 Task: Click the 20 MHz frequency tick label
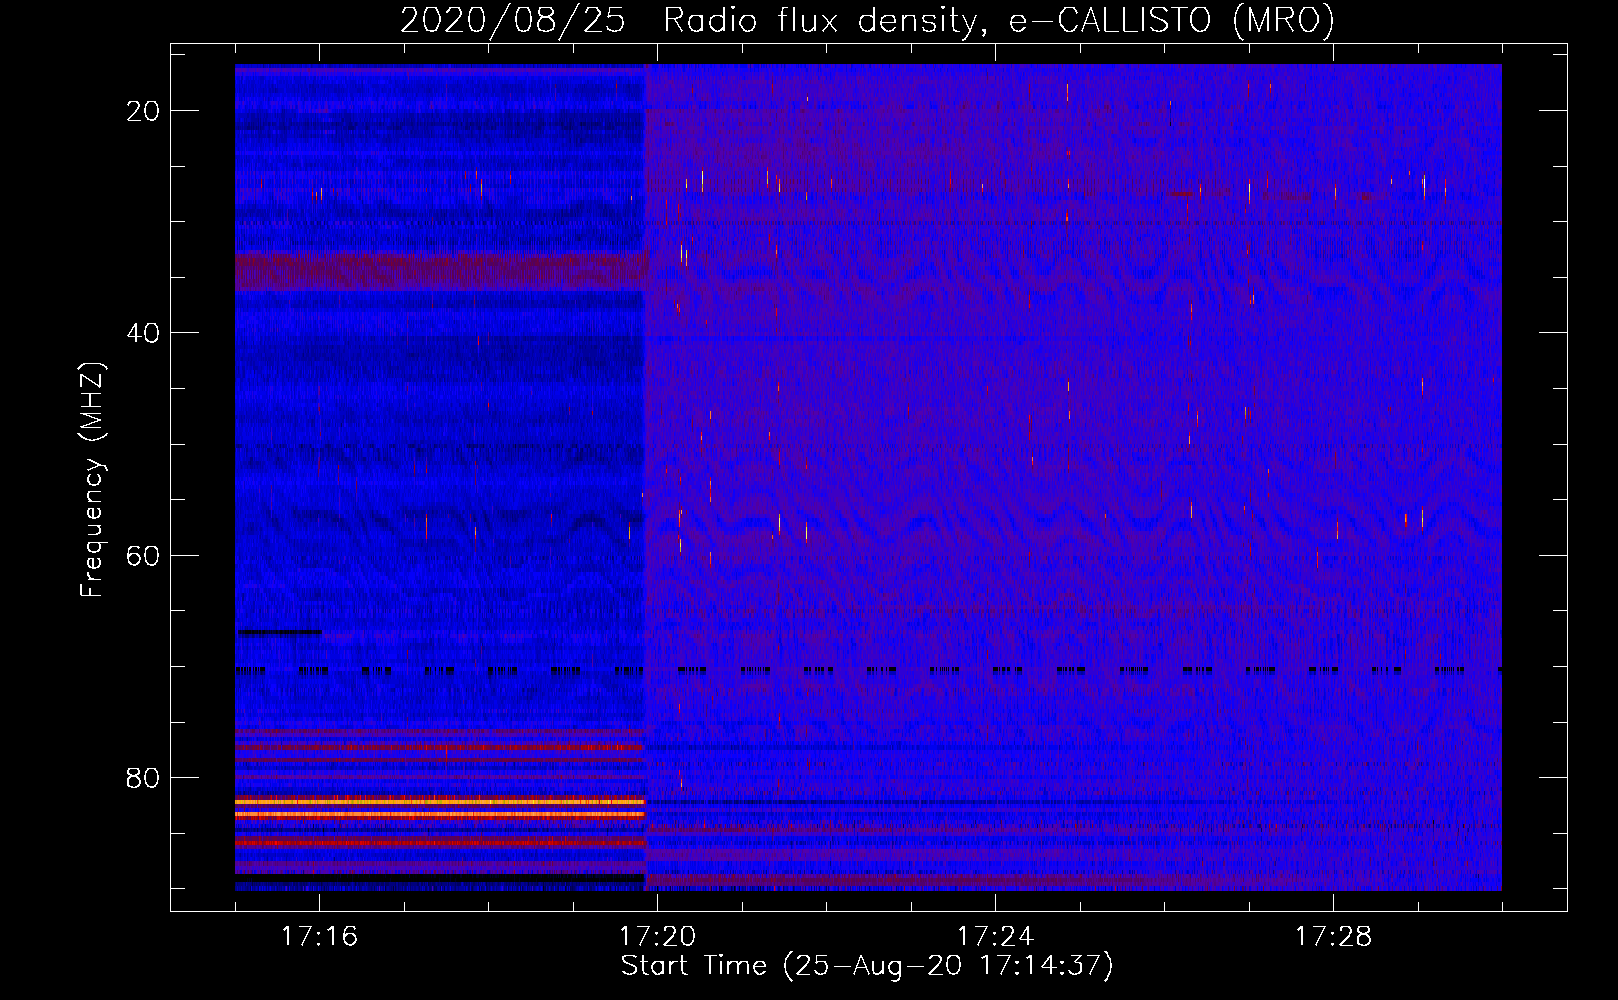coord(143,111)
